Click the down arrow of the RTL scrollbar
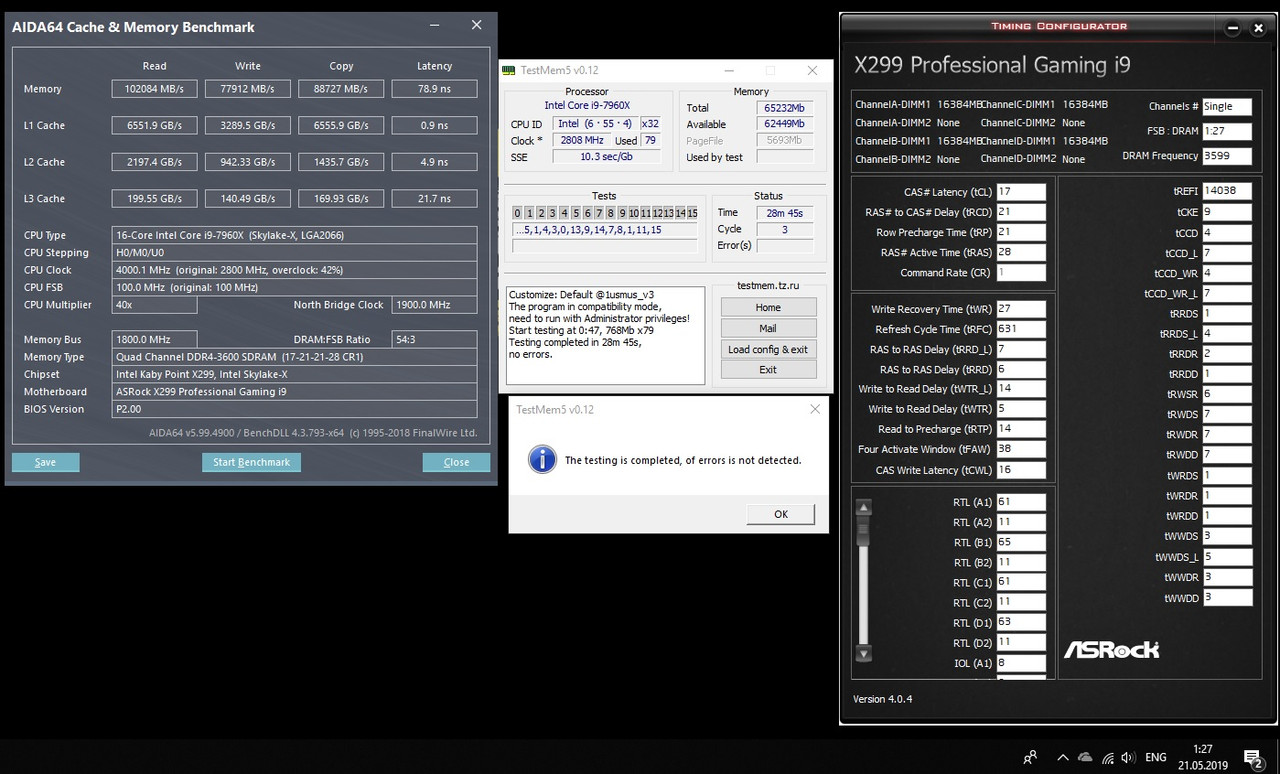1280x774 pixels. [x=863, y=655]
